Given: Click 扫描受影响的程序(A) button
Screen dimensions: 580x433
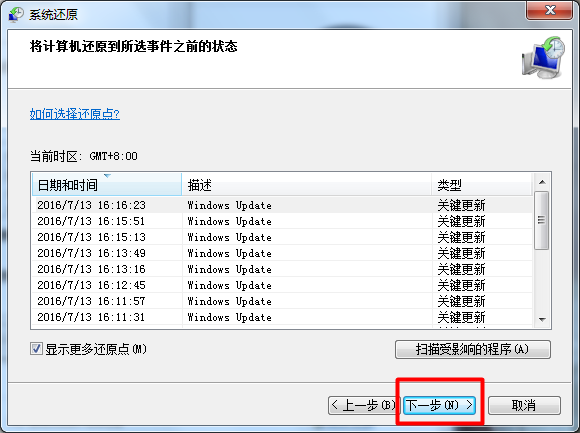Looking at the screenshot, I should (x=473, y=349).
